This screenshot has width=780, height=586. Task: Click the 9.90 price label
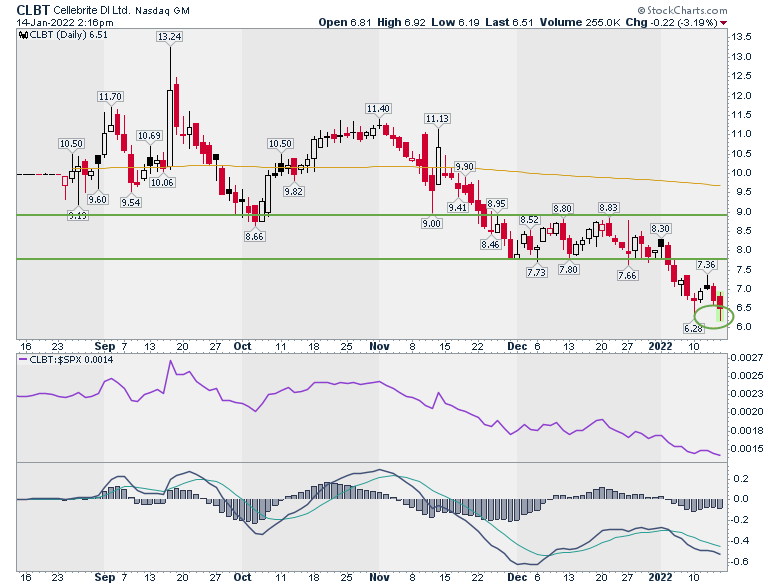(465, 167)
